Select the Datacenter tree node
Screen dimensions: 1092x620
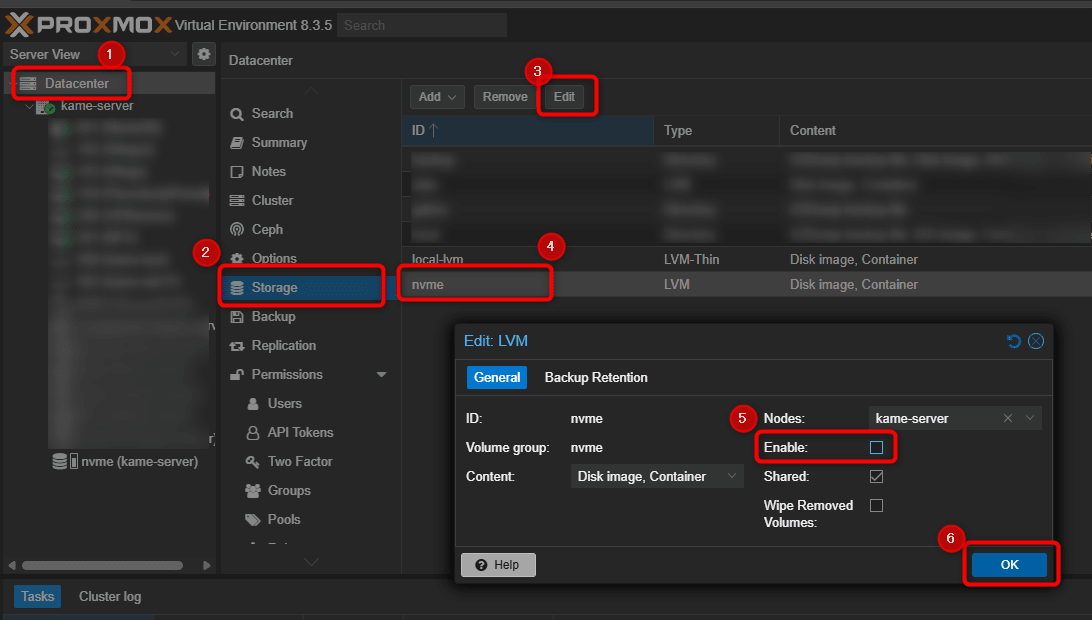point(77,84)
